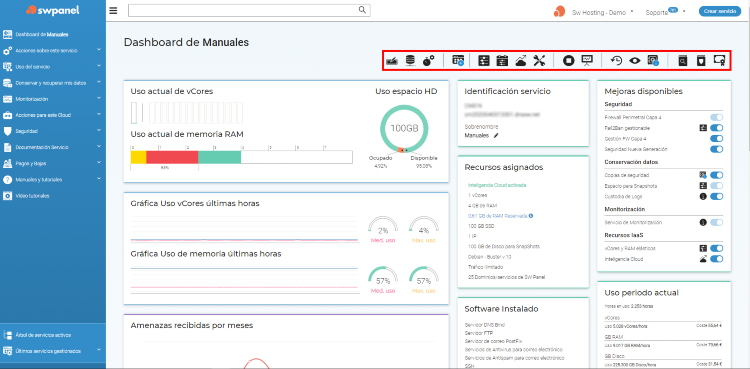The height and width of the screenshot is (369, 750).
Task: Click the bomb timer icon in the toolbar
Action: [428, 60]
